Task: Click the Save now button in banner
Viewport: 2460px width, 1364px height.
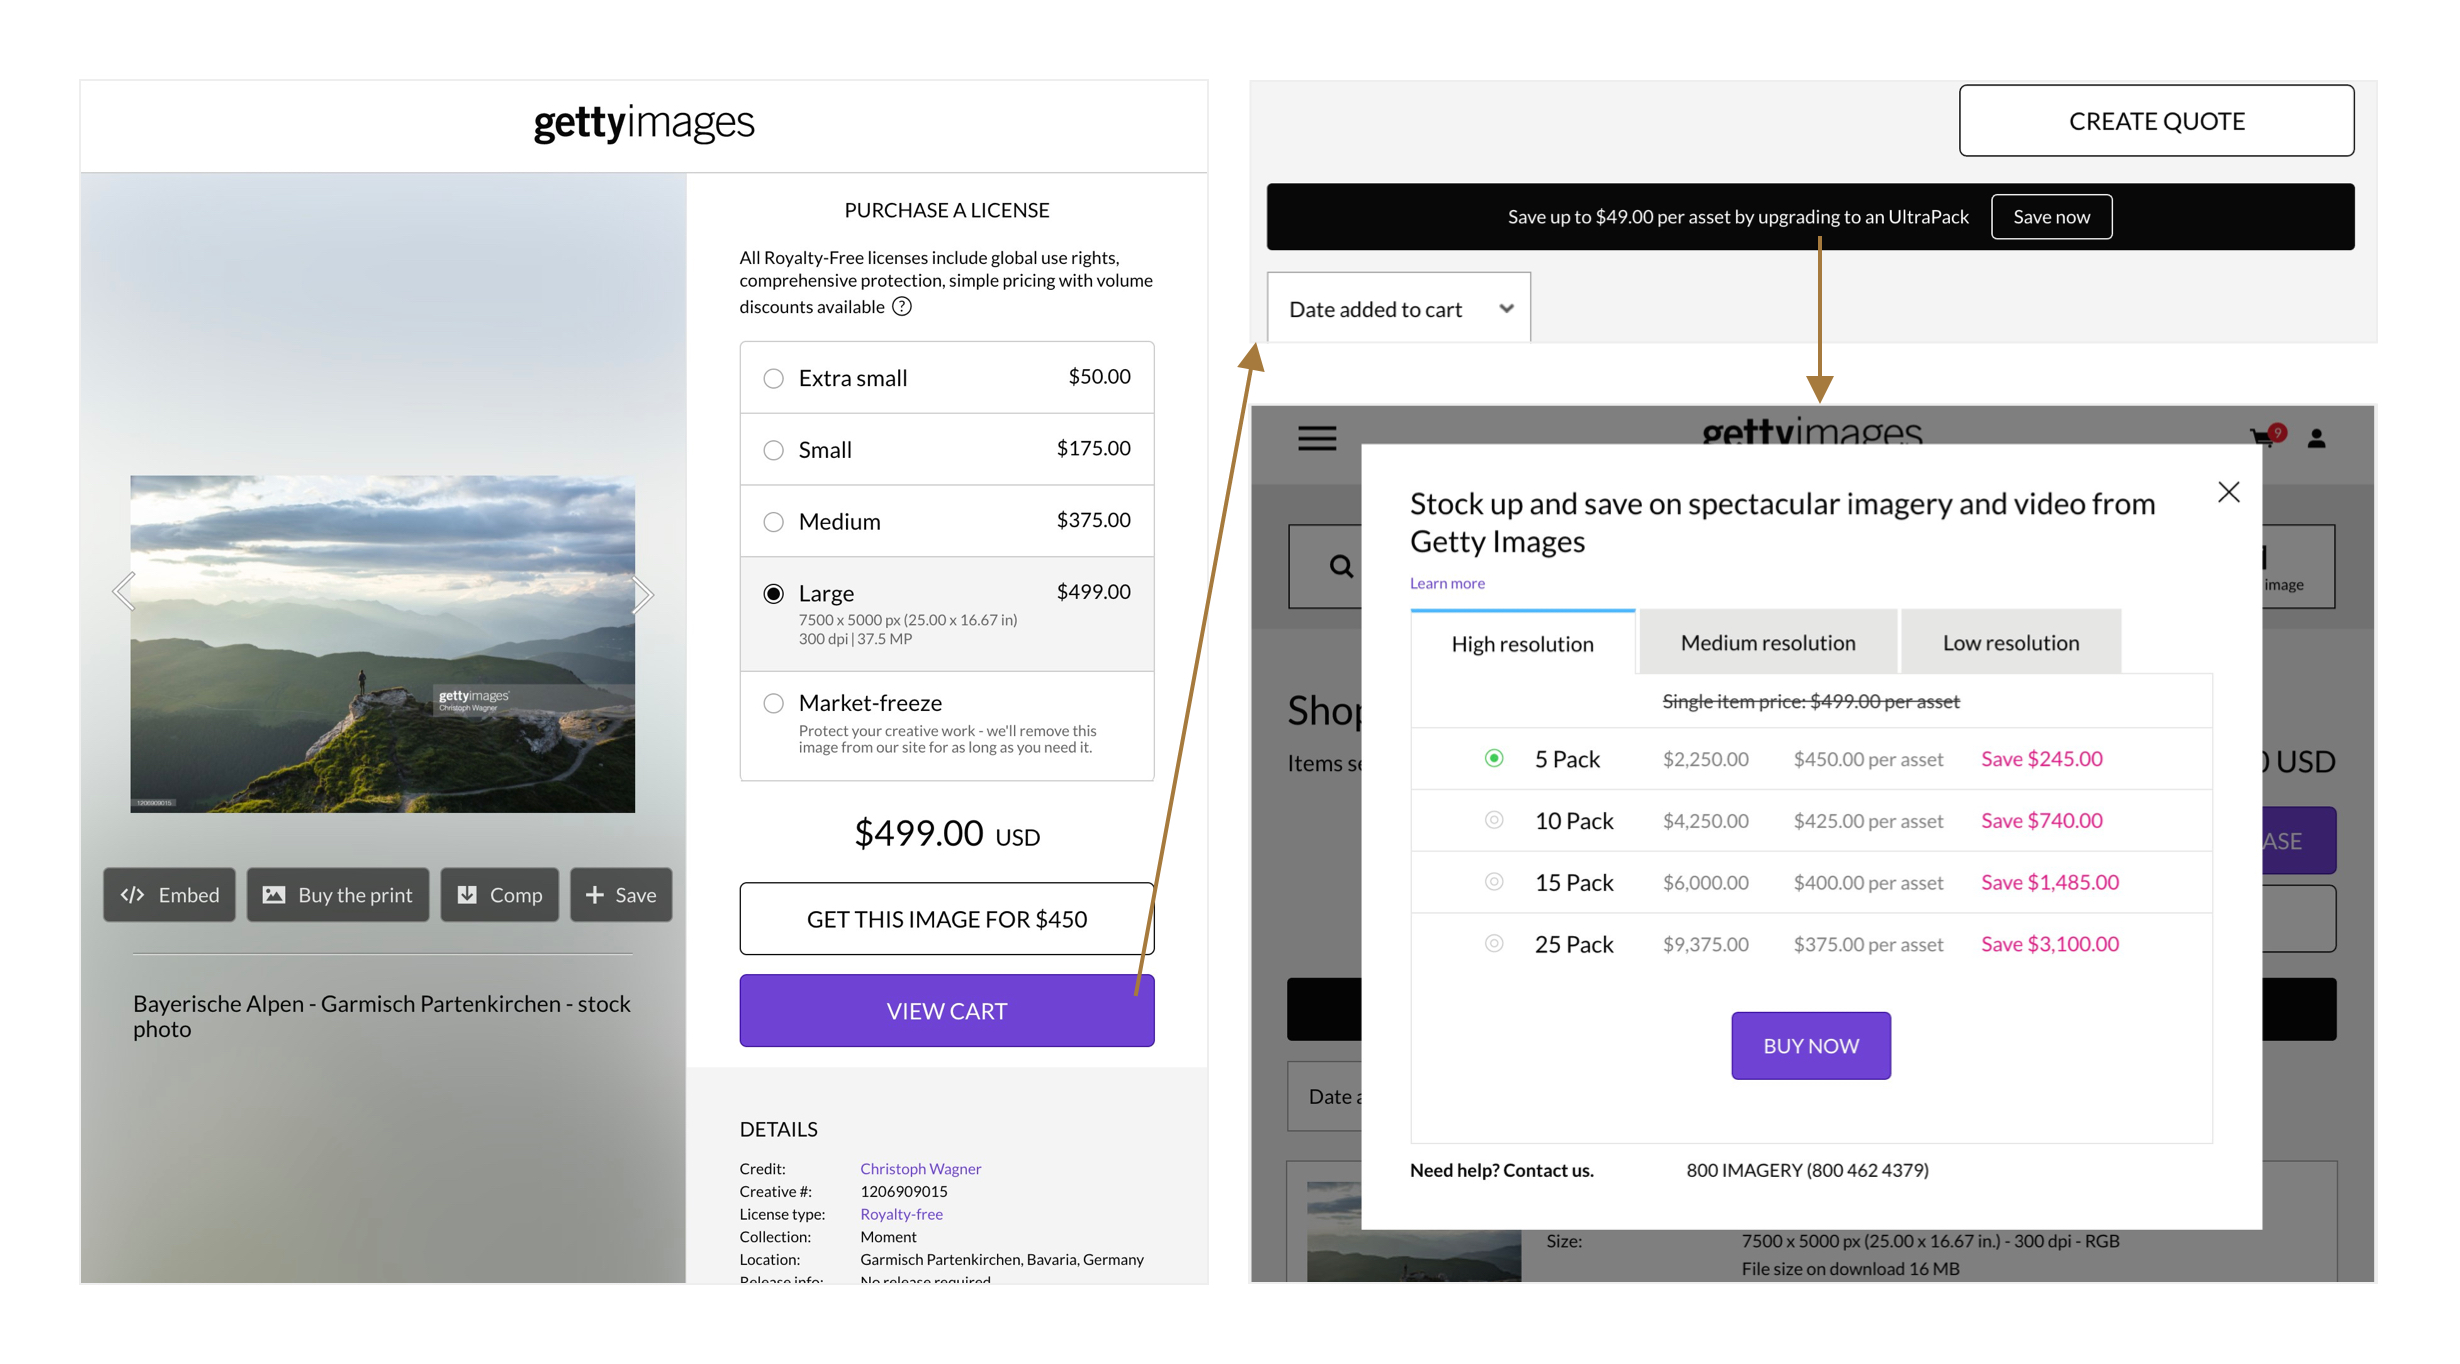Action: pos(2051,217)
